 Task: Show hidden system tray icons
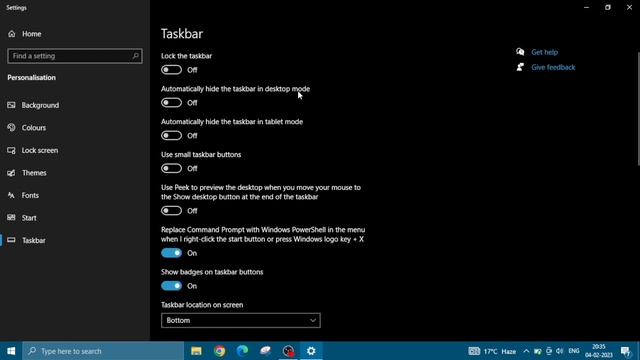pos(526,351)
